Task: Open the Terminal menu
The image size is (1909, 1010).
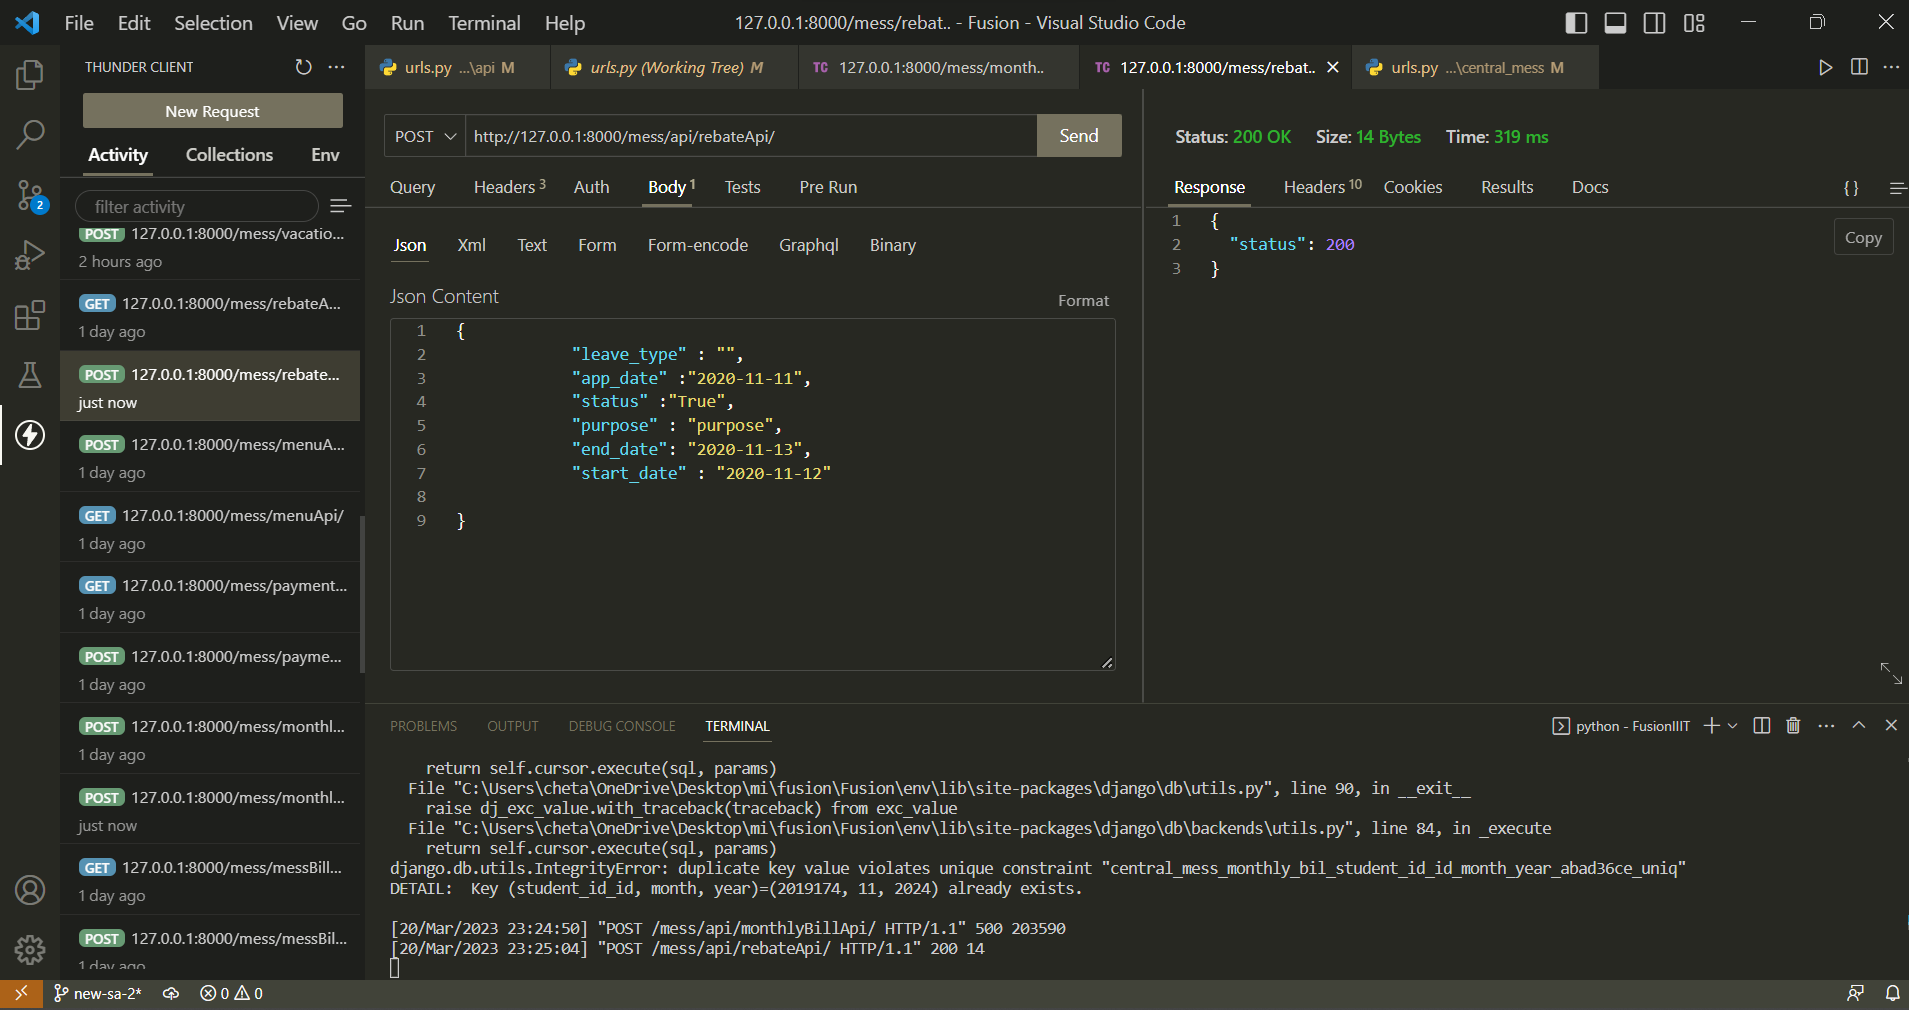Action: click(484, 23)
